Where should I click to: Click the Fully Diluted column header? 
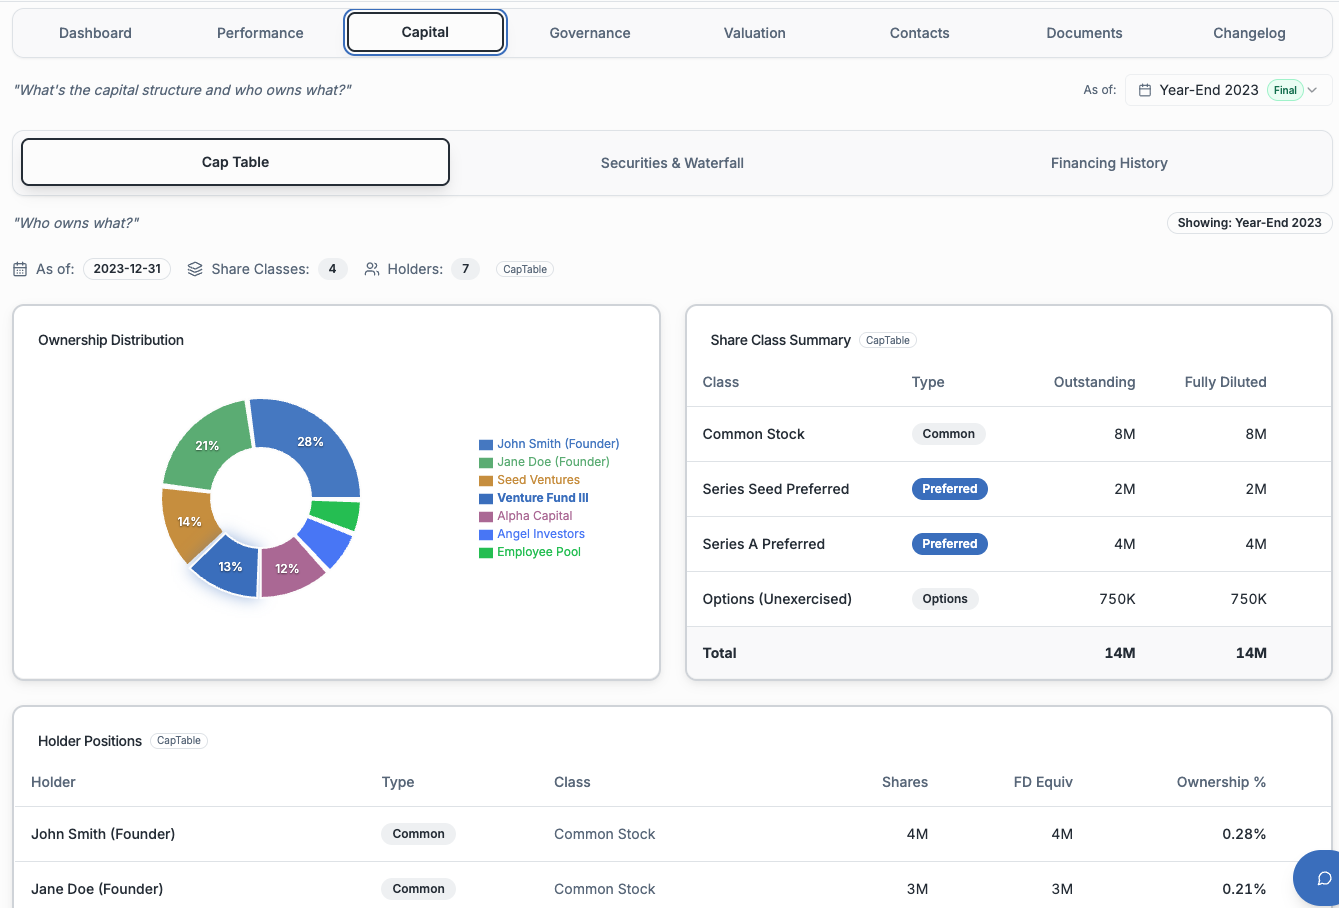point(1225,382)
